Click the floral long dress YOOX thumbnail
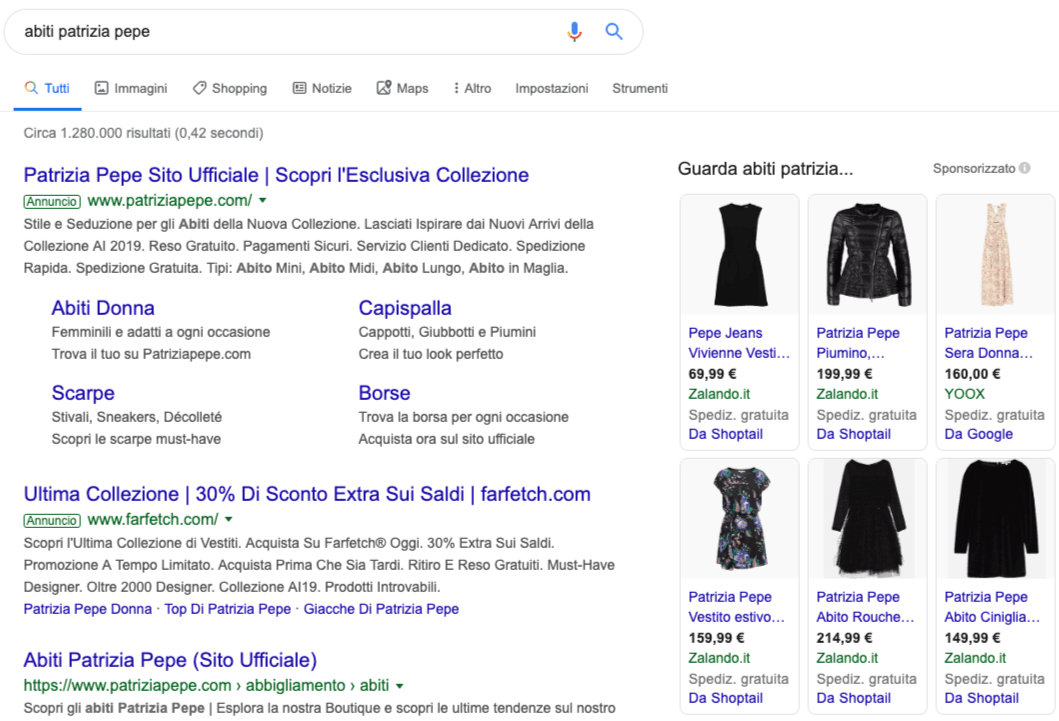 point(996,255)
